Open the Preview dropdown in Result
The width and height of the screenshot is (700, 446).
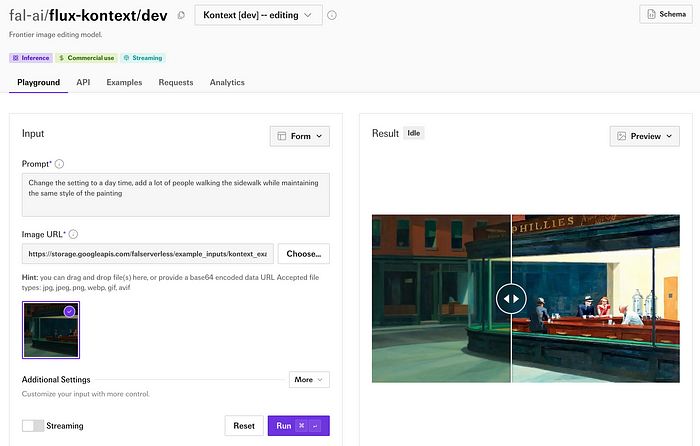pyautogui.click(x=645, y=136)
